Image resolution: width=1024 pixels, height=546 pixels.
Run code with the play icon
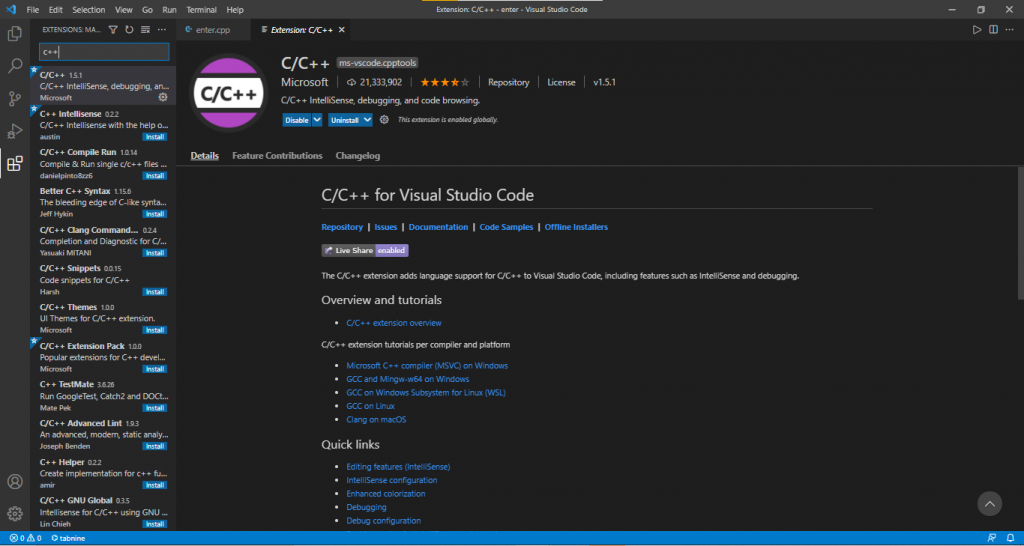[x=976, y=29]
